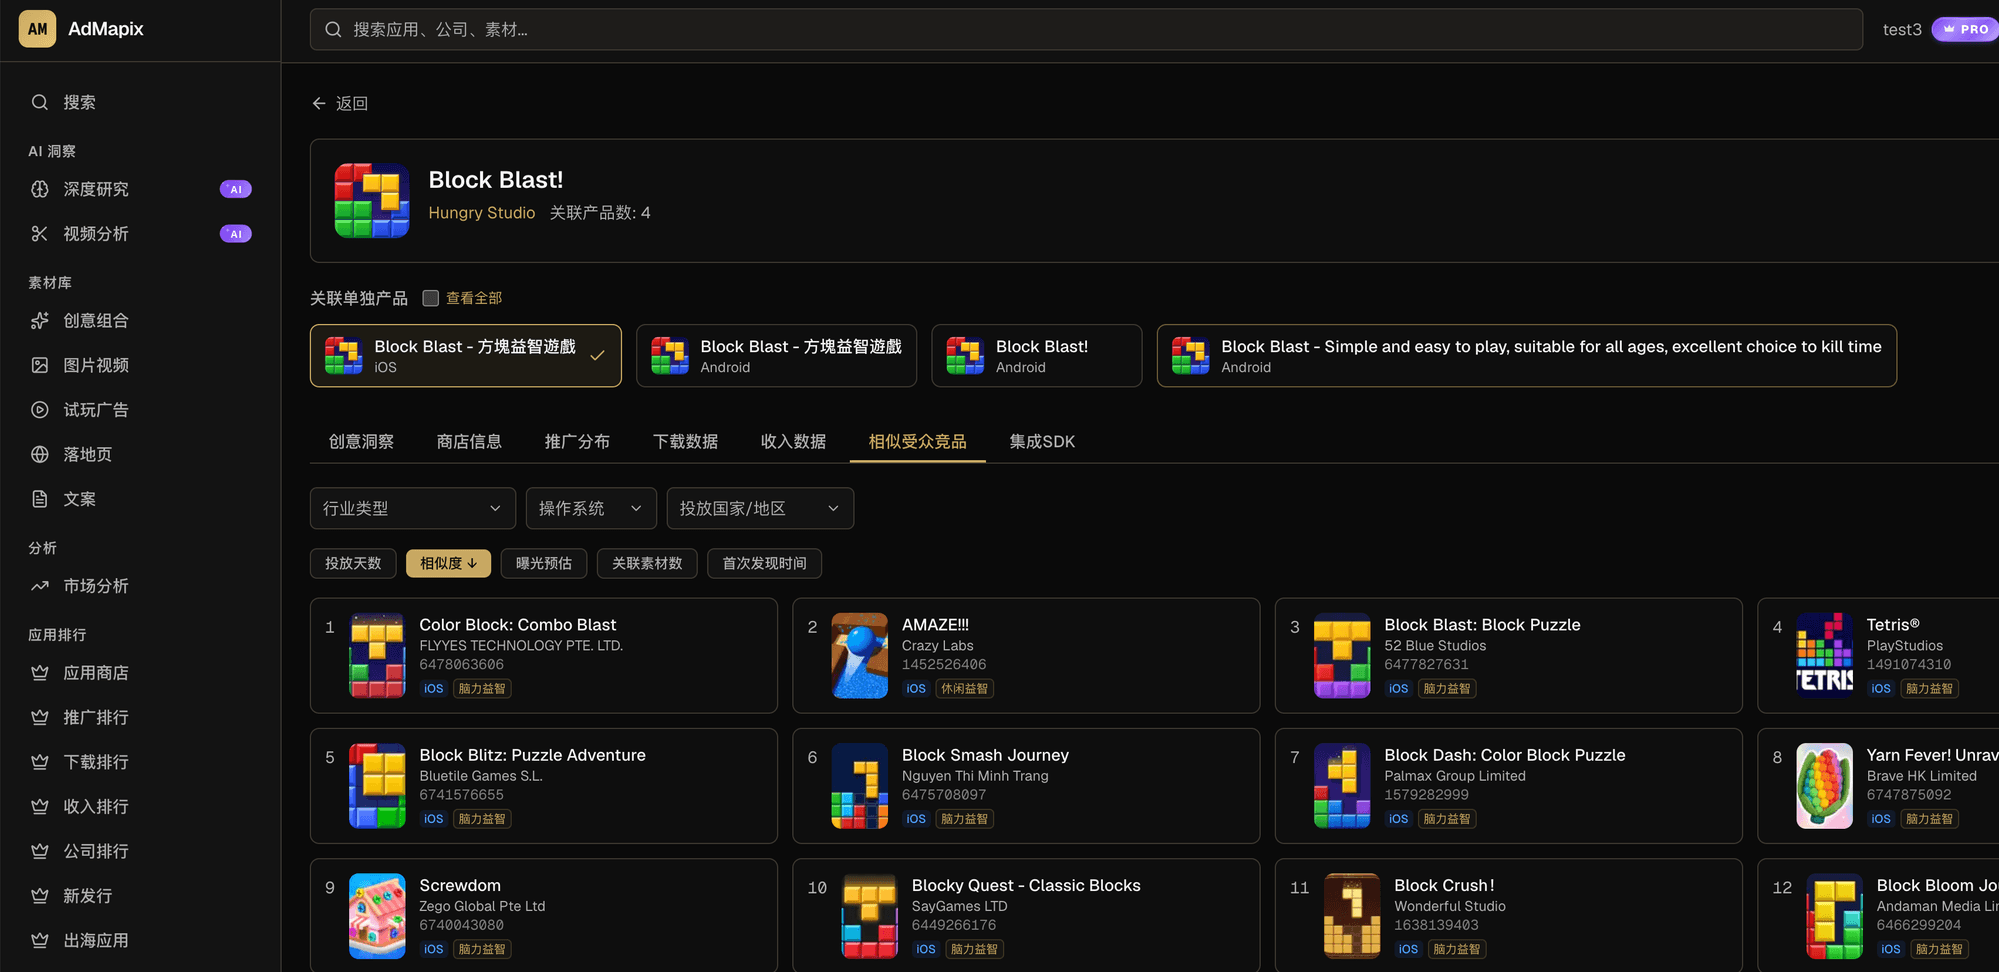Click the AdMapix AM logo icon
This screenshot has height=972, width=1999.
(37, 29)
